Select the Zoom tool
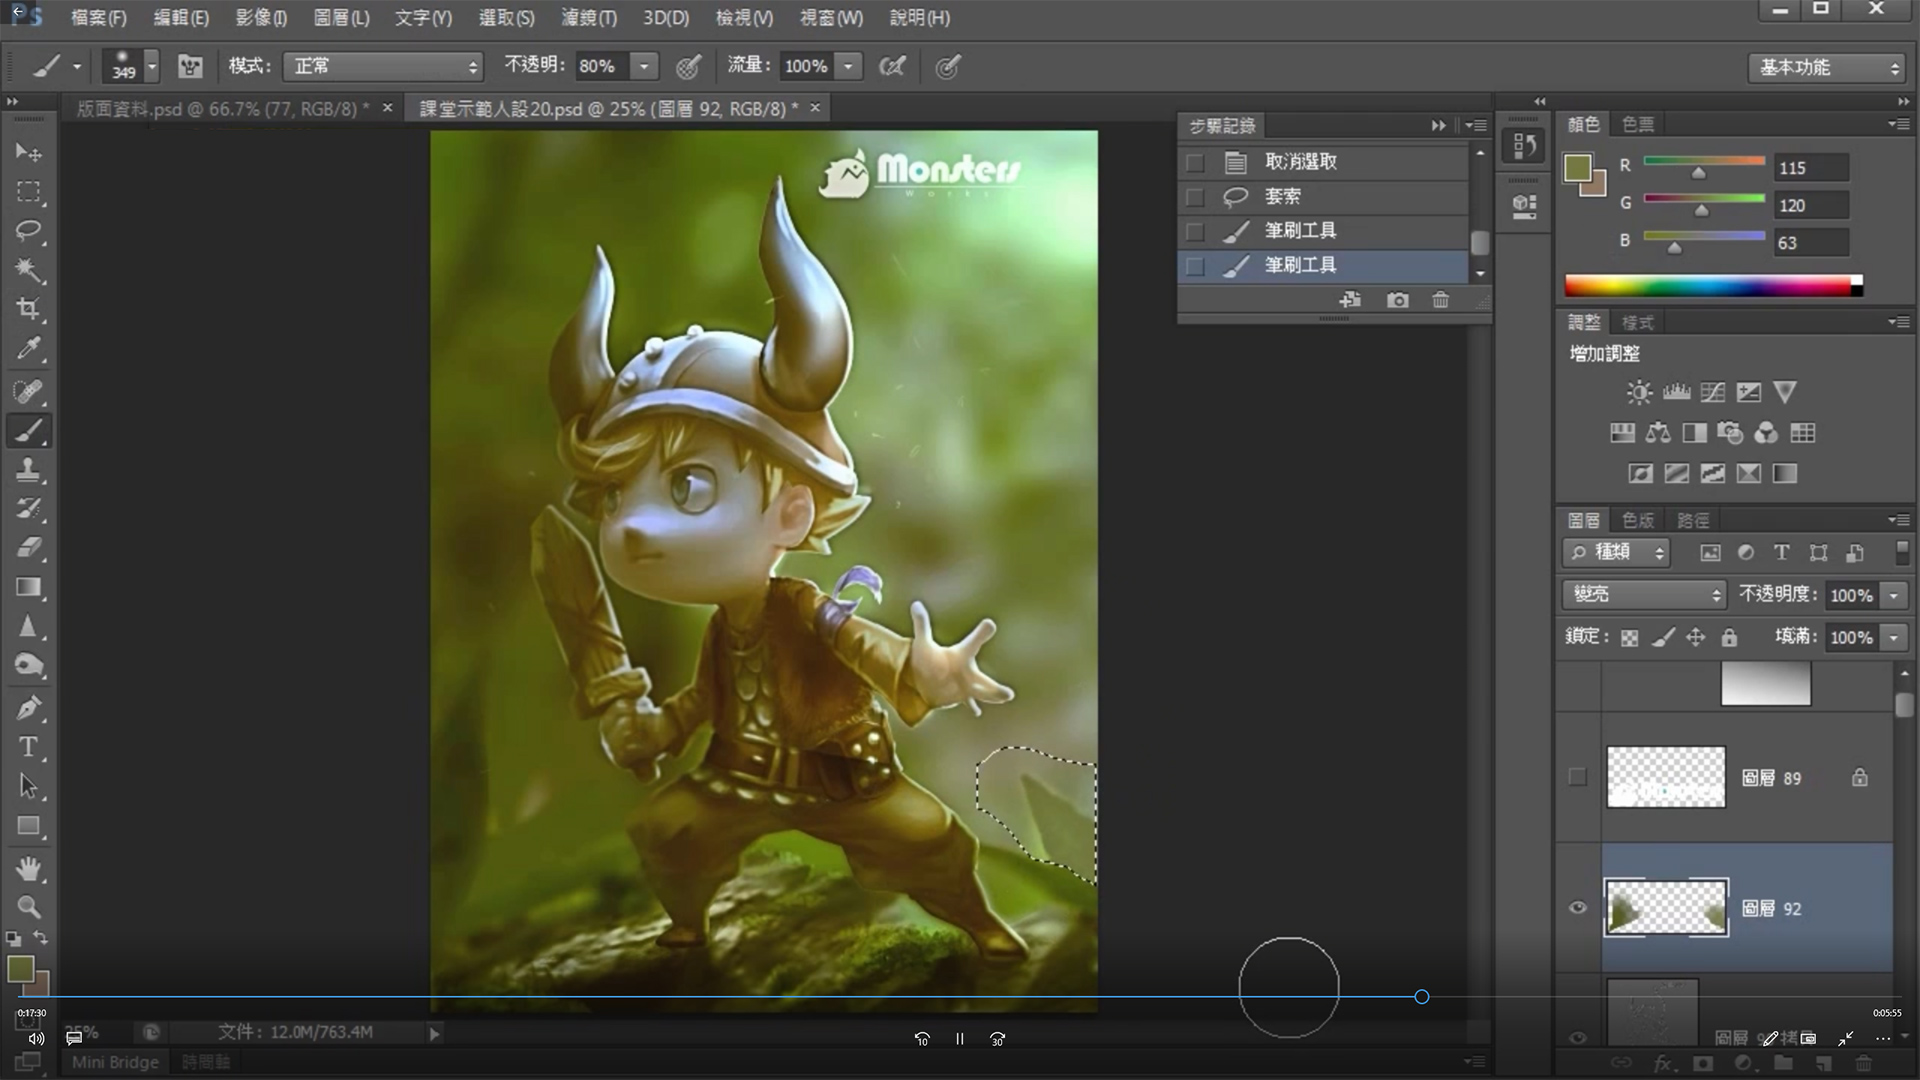 [x=28, y=908]
